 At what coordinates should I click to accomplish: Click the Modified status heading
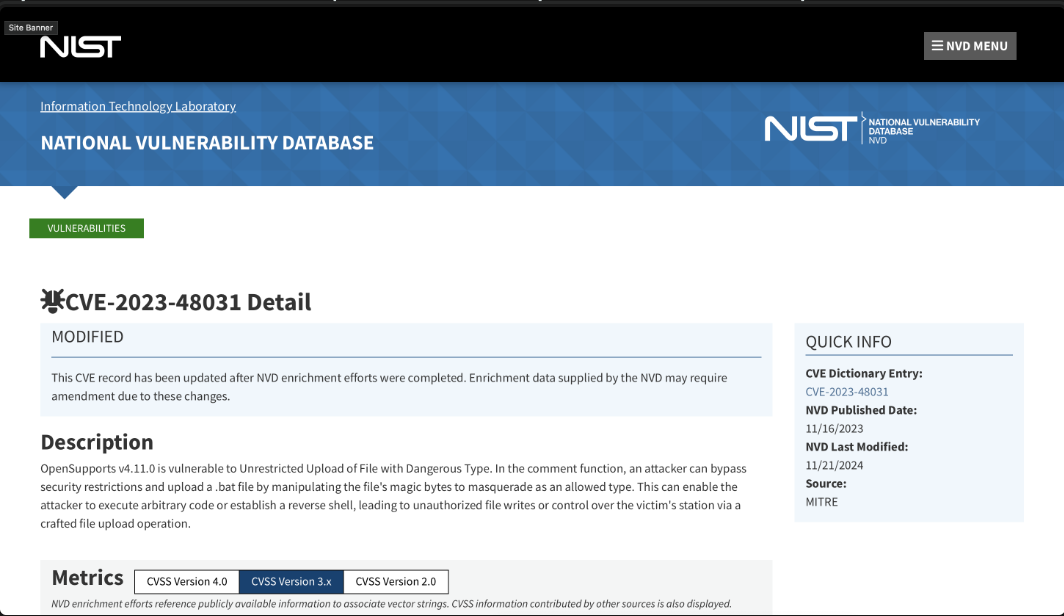point(88,337)
